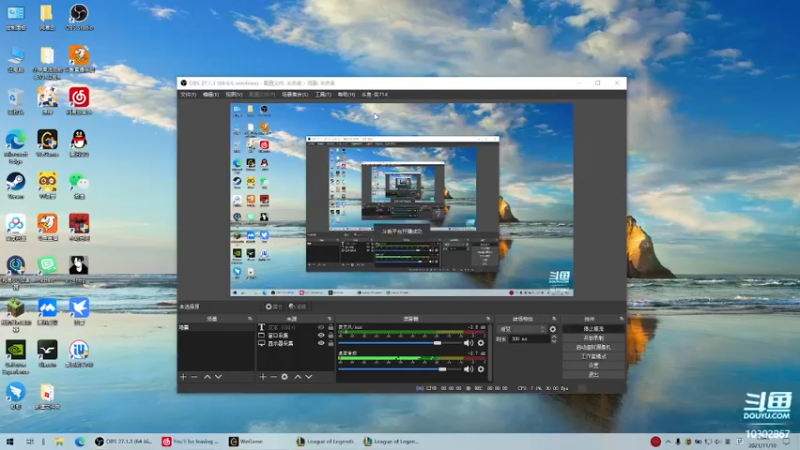Open the 桌面音频 audio settings gear

tap(481, 369)
